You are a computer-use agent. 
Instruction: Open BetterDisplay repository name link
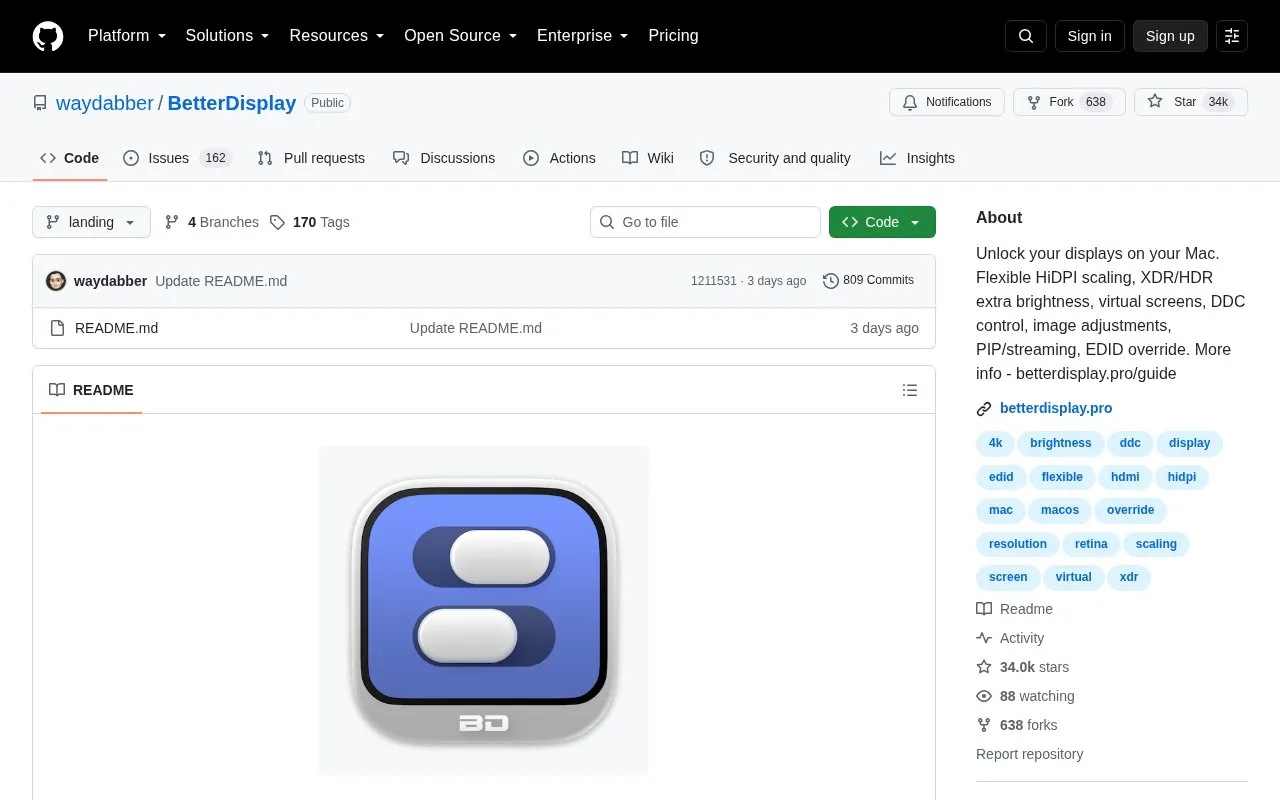pyautogui.click(x=232, y=103)
